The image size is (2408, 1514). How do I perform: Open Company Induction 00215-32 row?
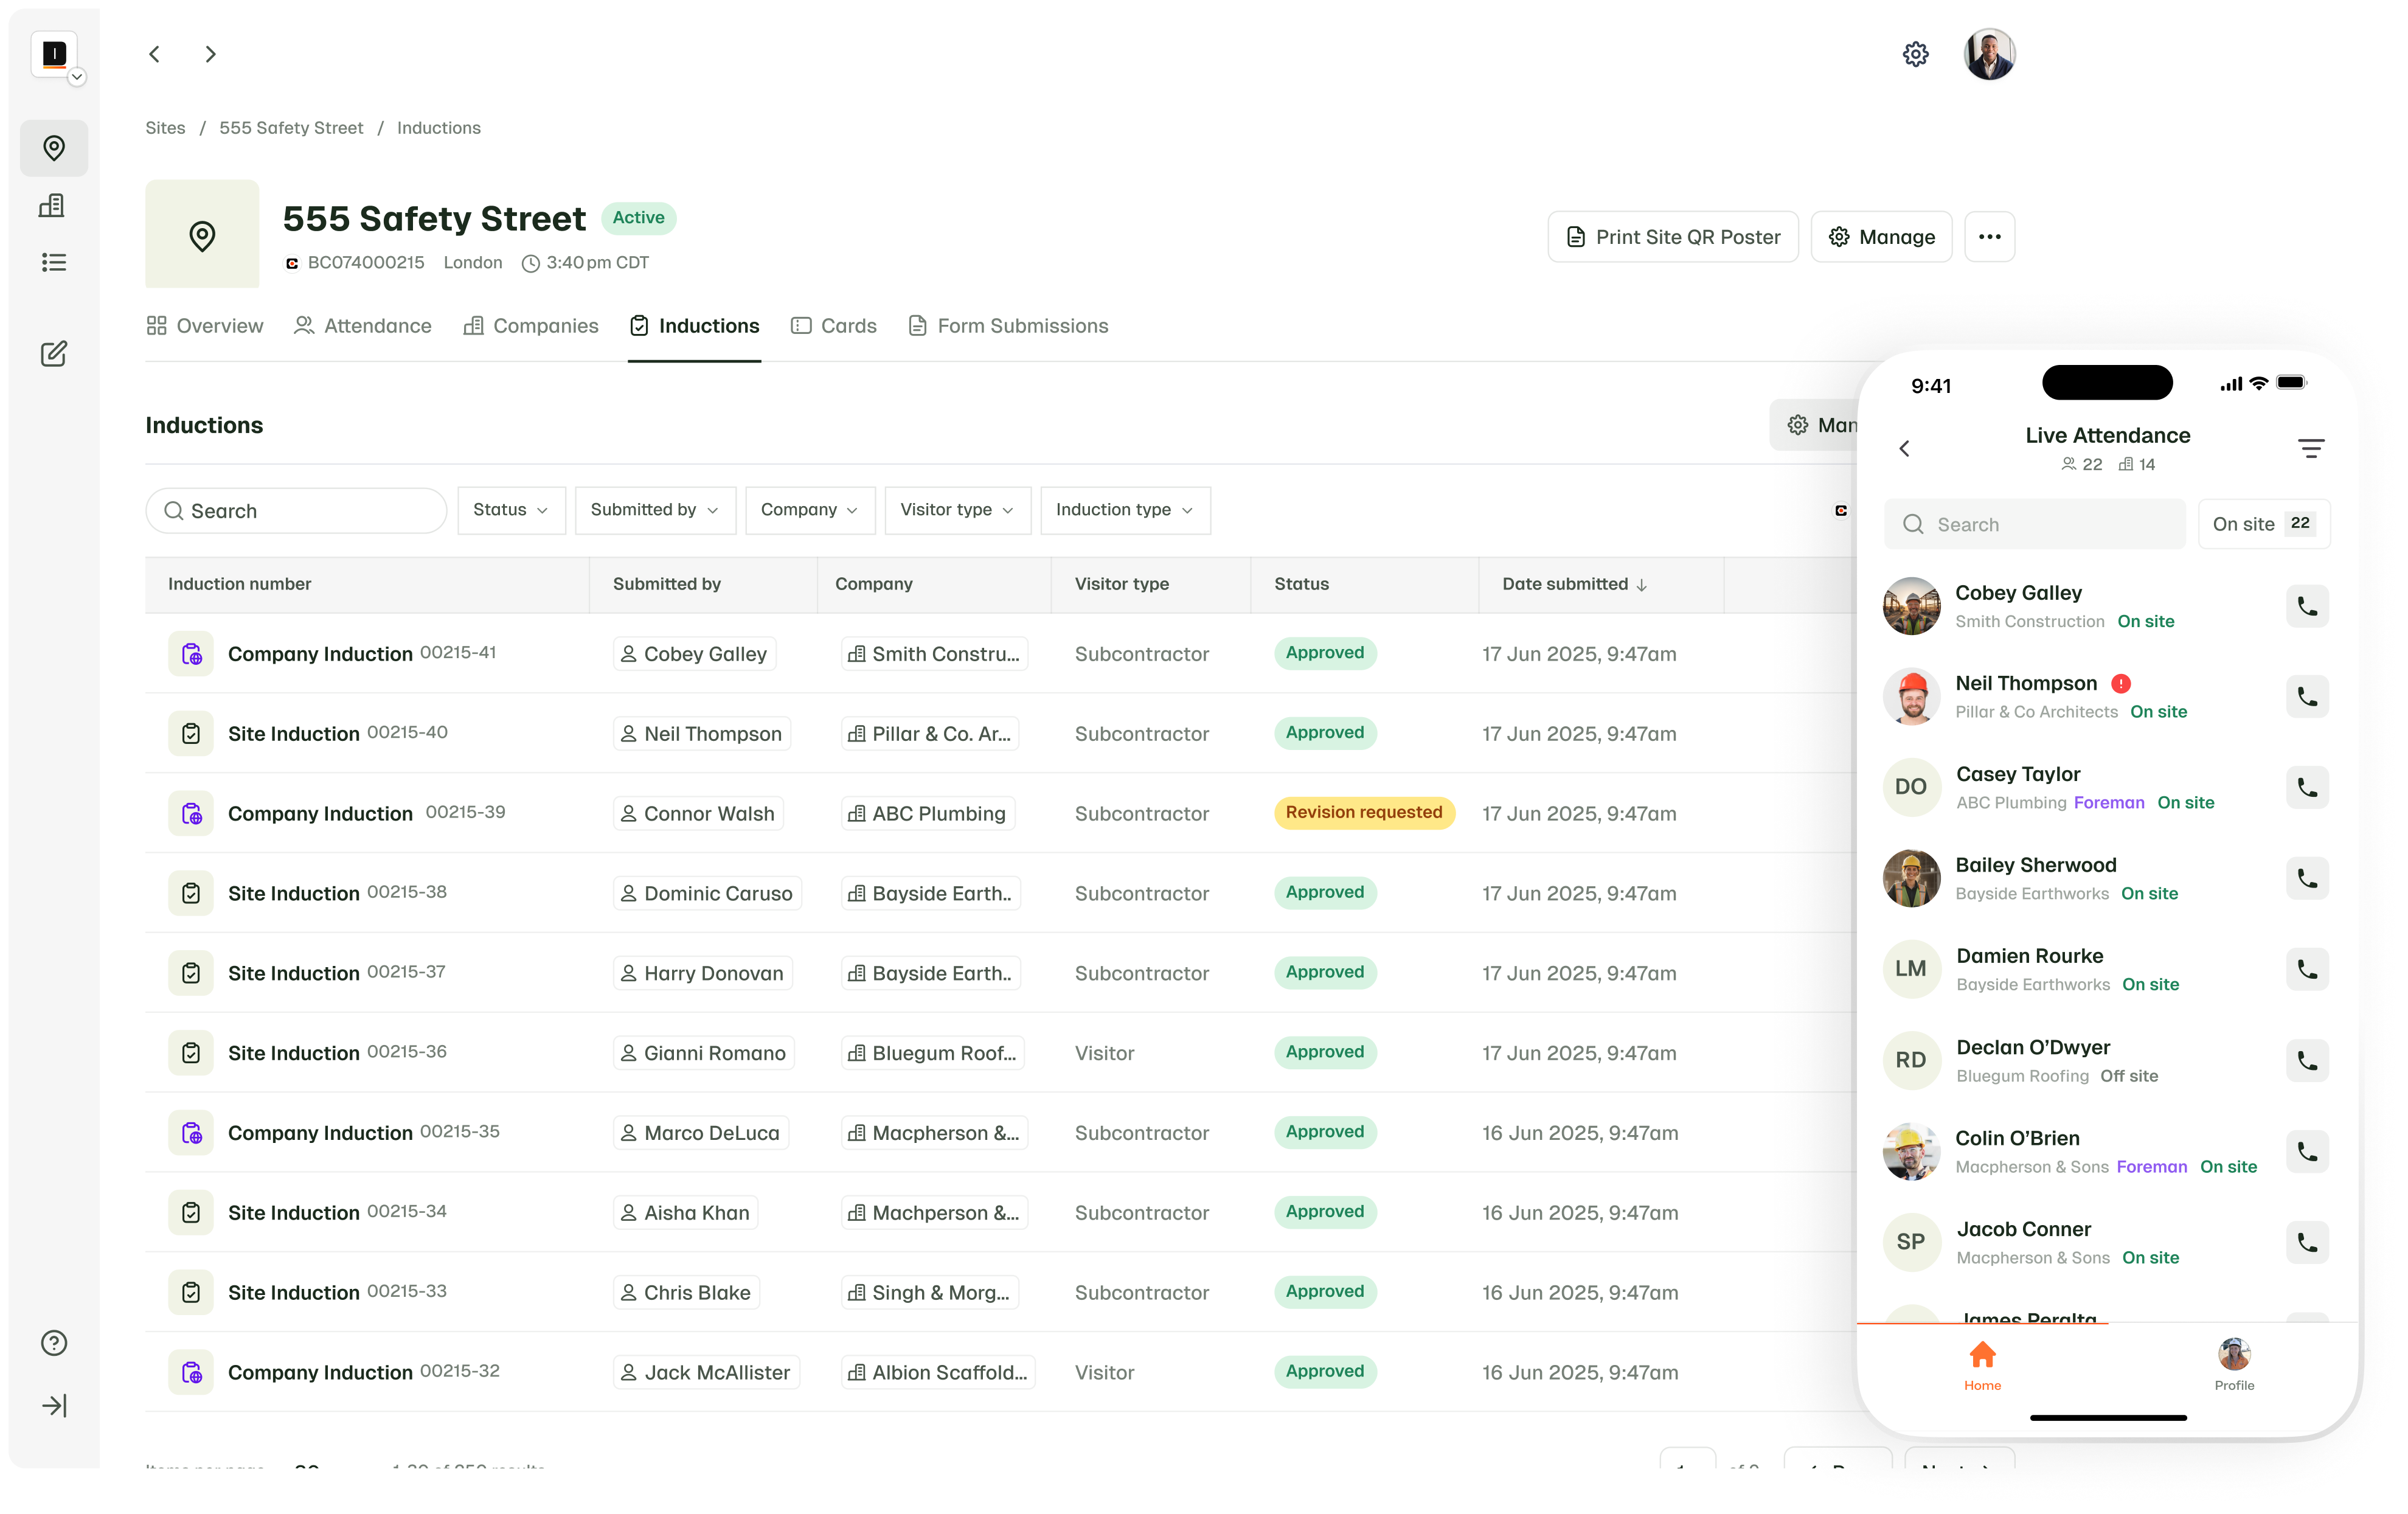point(999,1372)
